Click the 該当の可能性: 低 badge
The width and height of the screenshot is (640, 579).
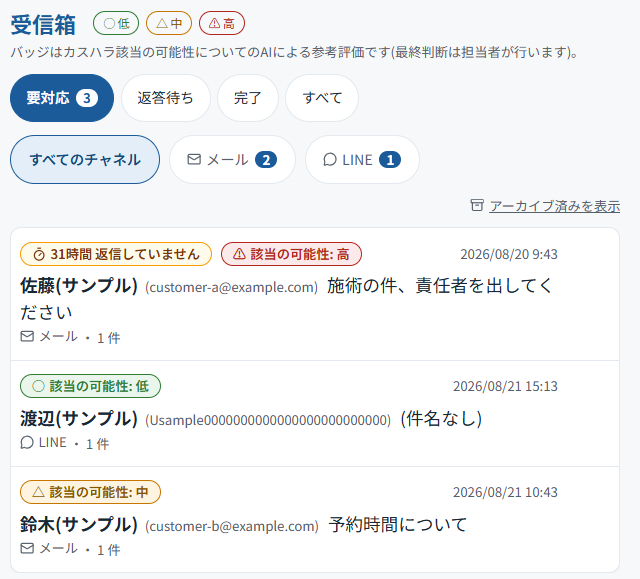coord(91,386)
